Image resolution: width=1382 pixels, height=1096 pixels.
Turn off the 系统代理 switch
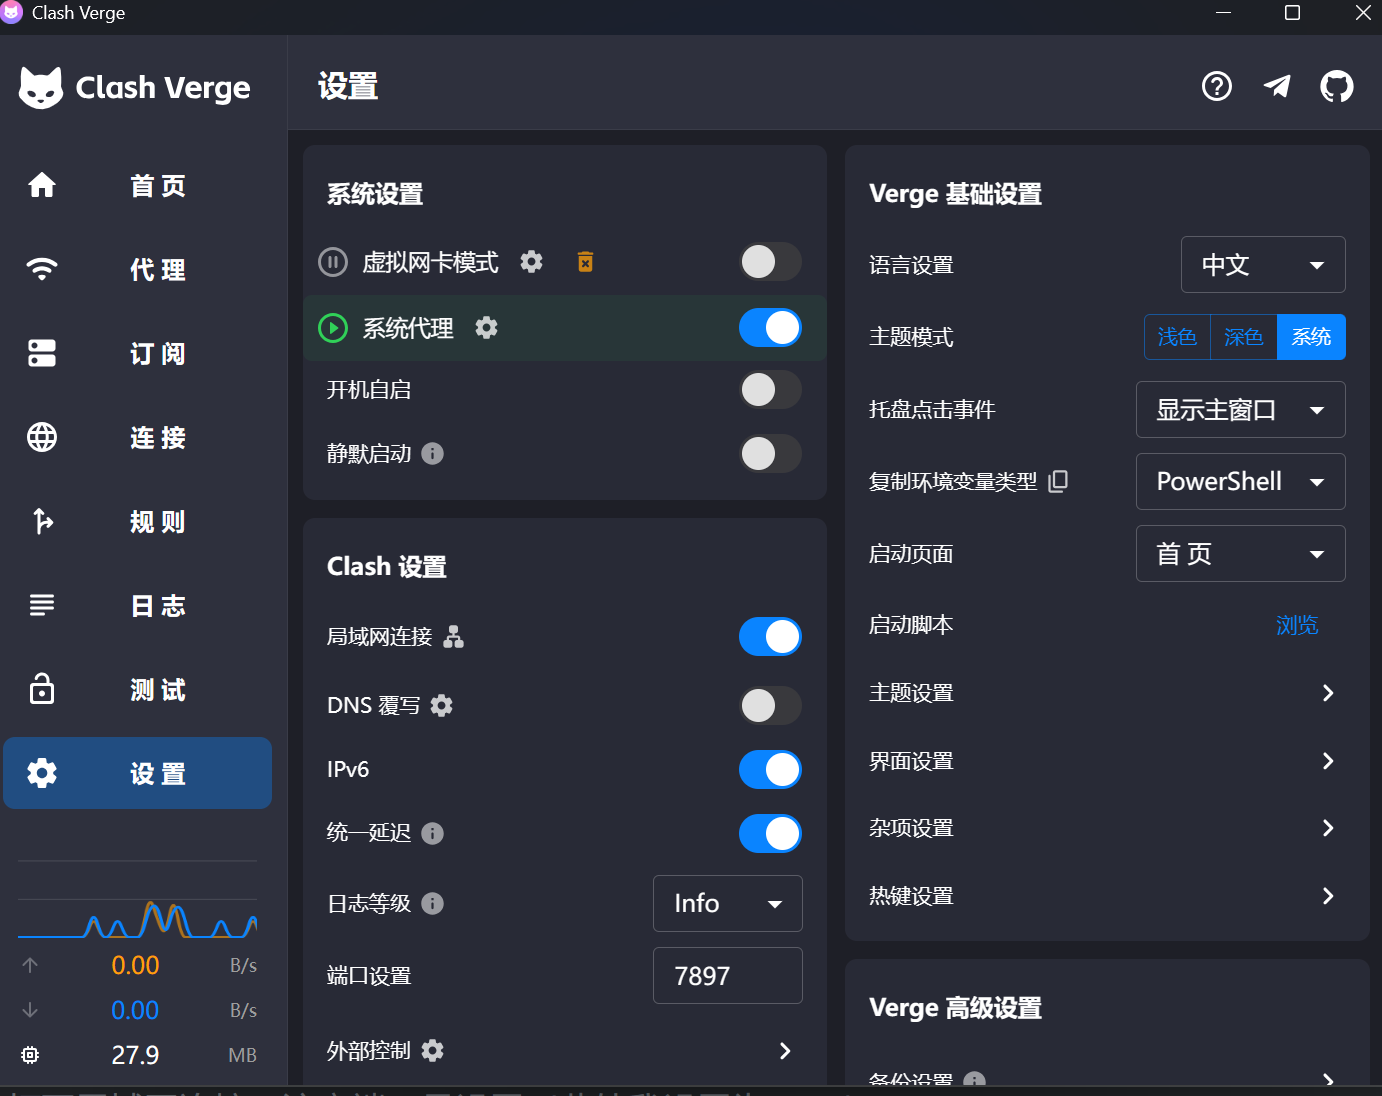pos(770,328)
